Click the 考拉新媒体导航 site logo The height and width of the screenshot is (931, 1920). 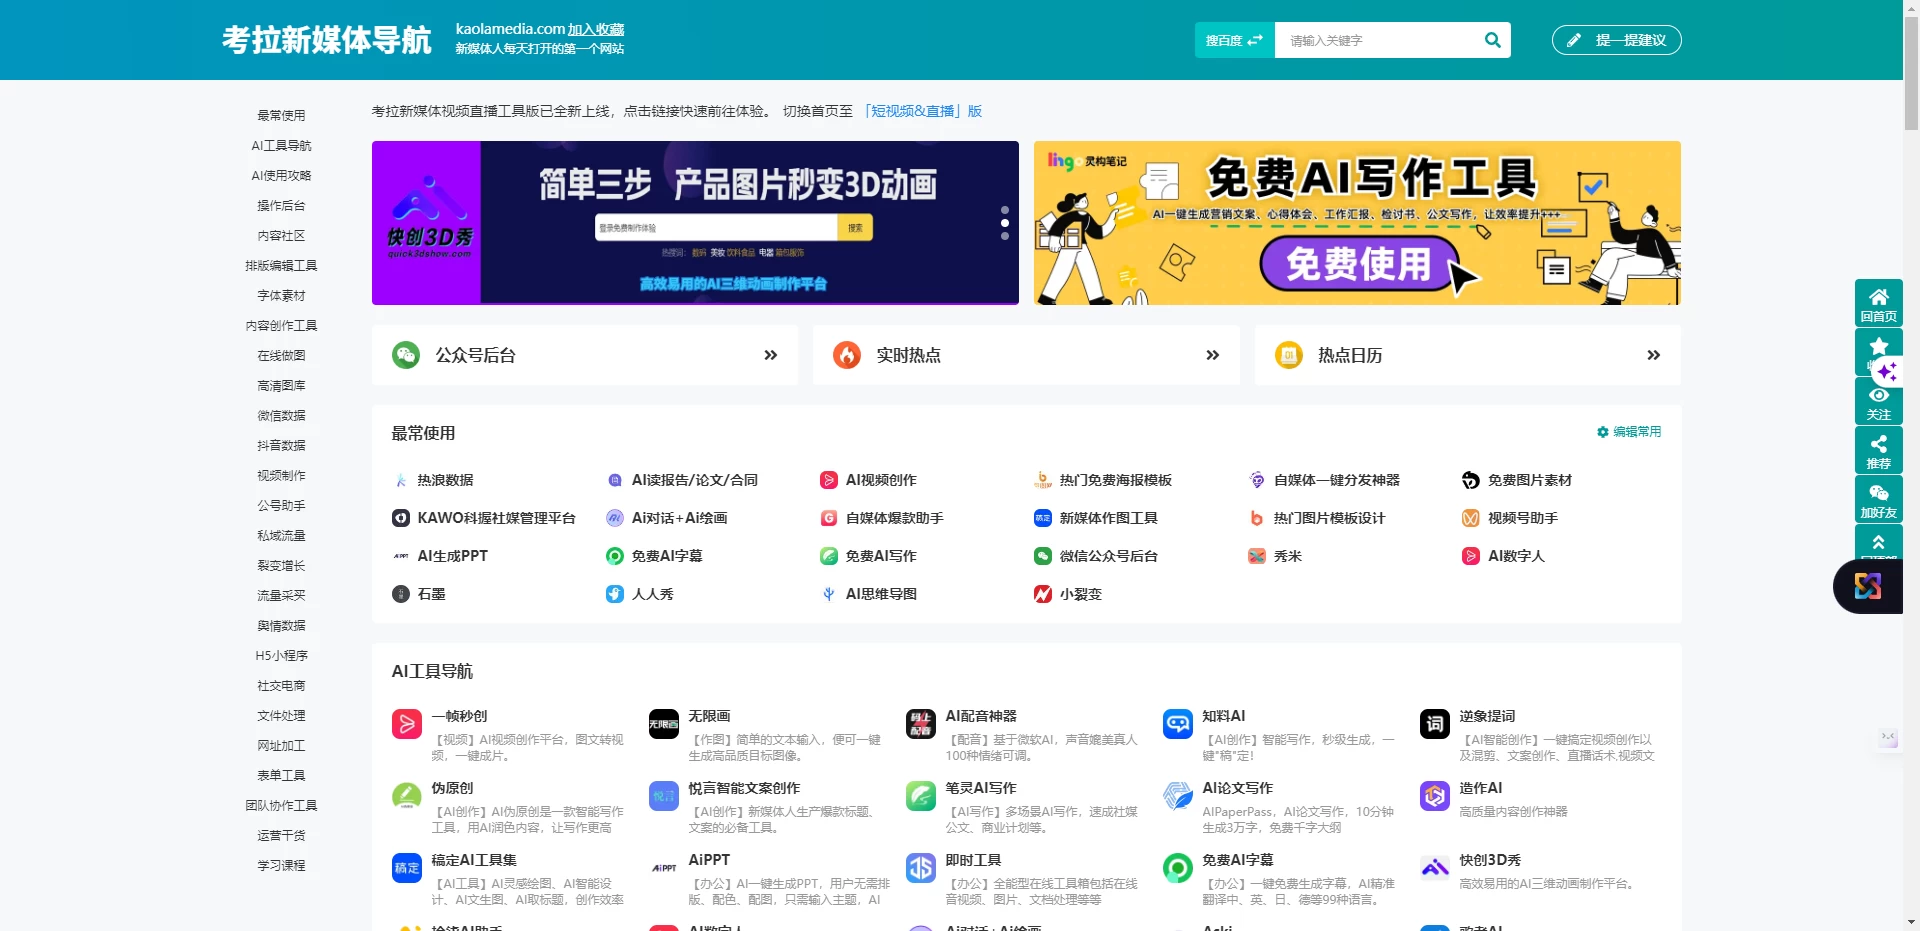tap(326, 40)
